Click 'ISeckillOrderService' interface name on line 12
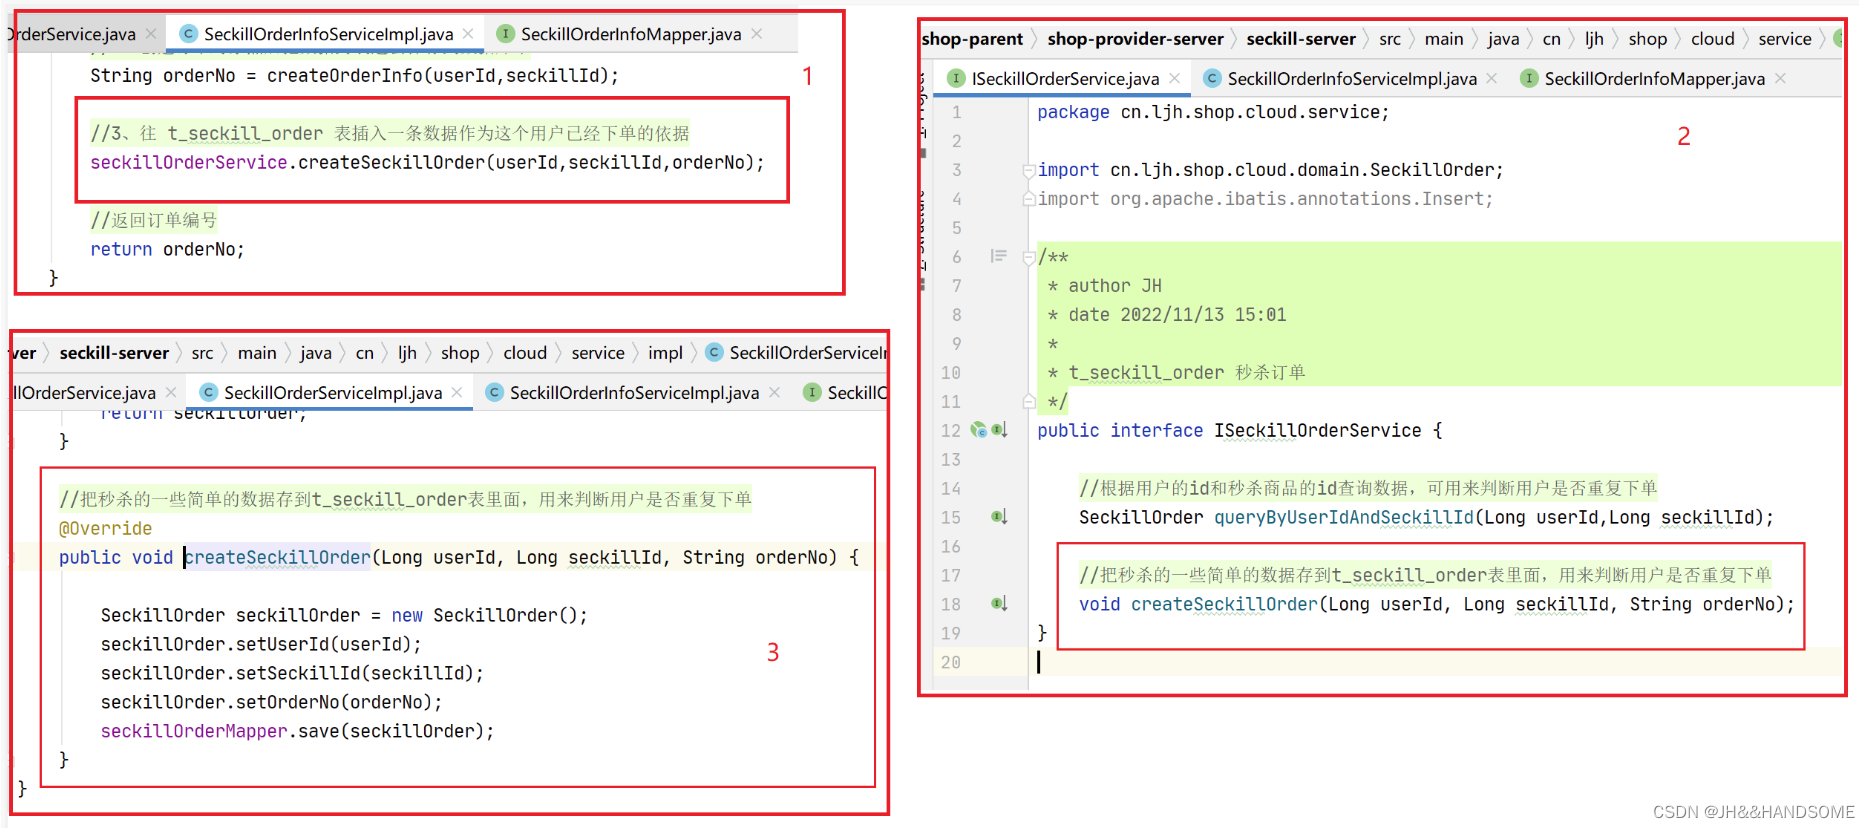Image resolution: width=1870 pixels, height=828 pixels. coord(1317,430)
